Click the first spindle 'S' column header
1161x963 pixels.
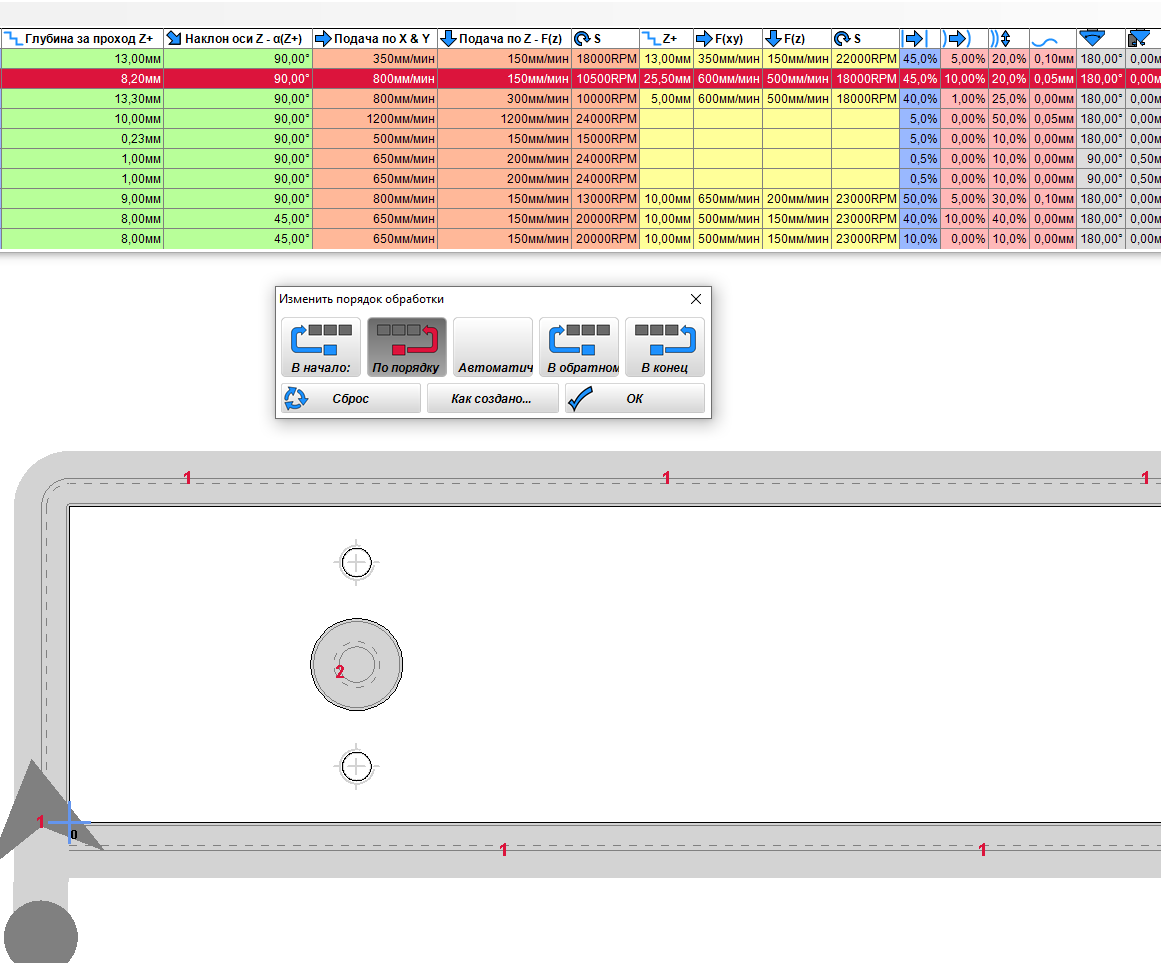(605, 38)
